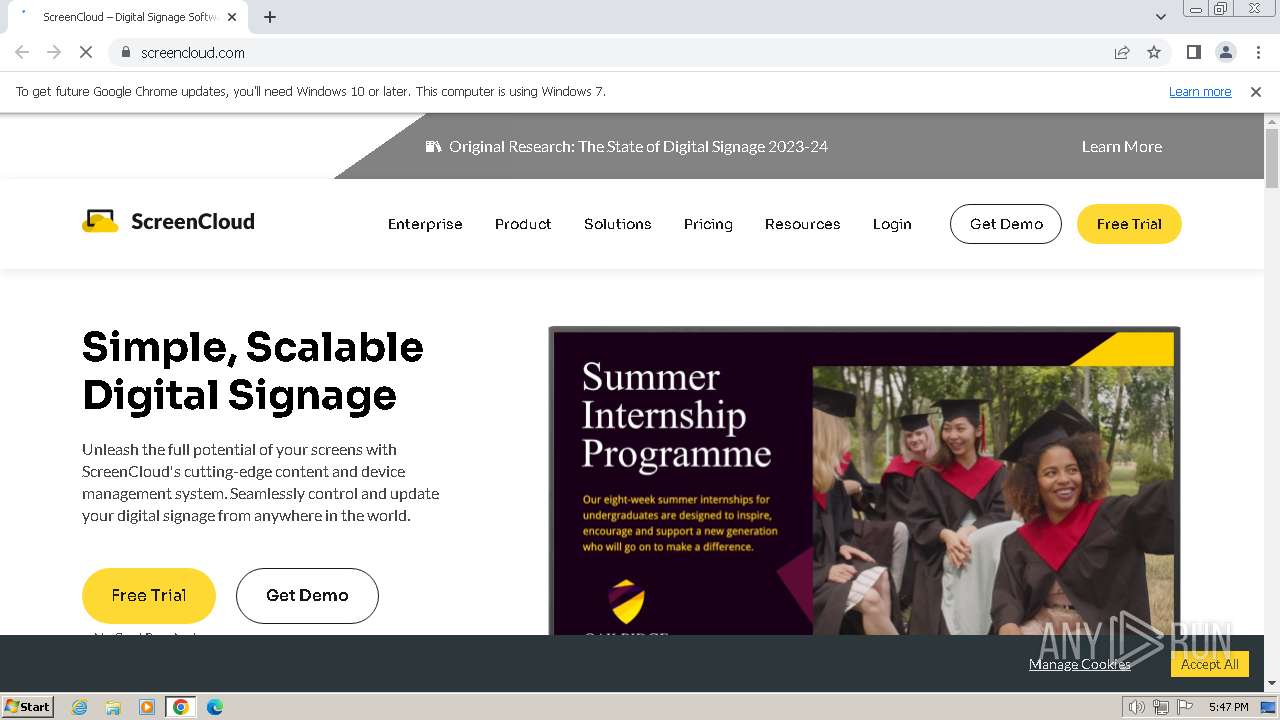1280x720 pixels.
Task: Close the ScreenCloud tab
Action: pyautogui.click(x=232, y=17)
